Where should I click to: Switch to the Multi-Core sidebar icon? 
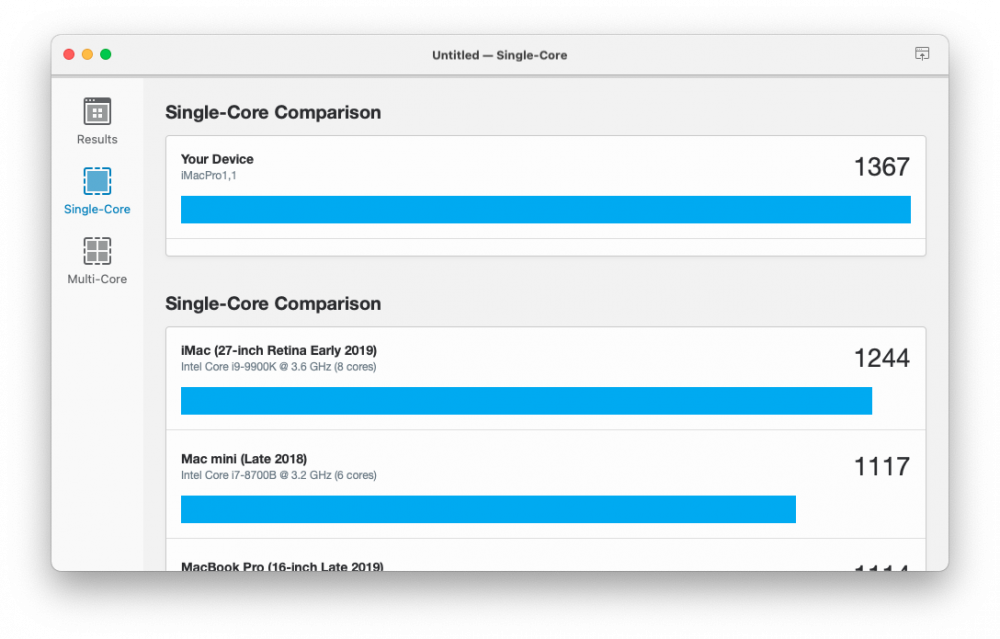(97, 251)
